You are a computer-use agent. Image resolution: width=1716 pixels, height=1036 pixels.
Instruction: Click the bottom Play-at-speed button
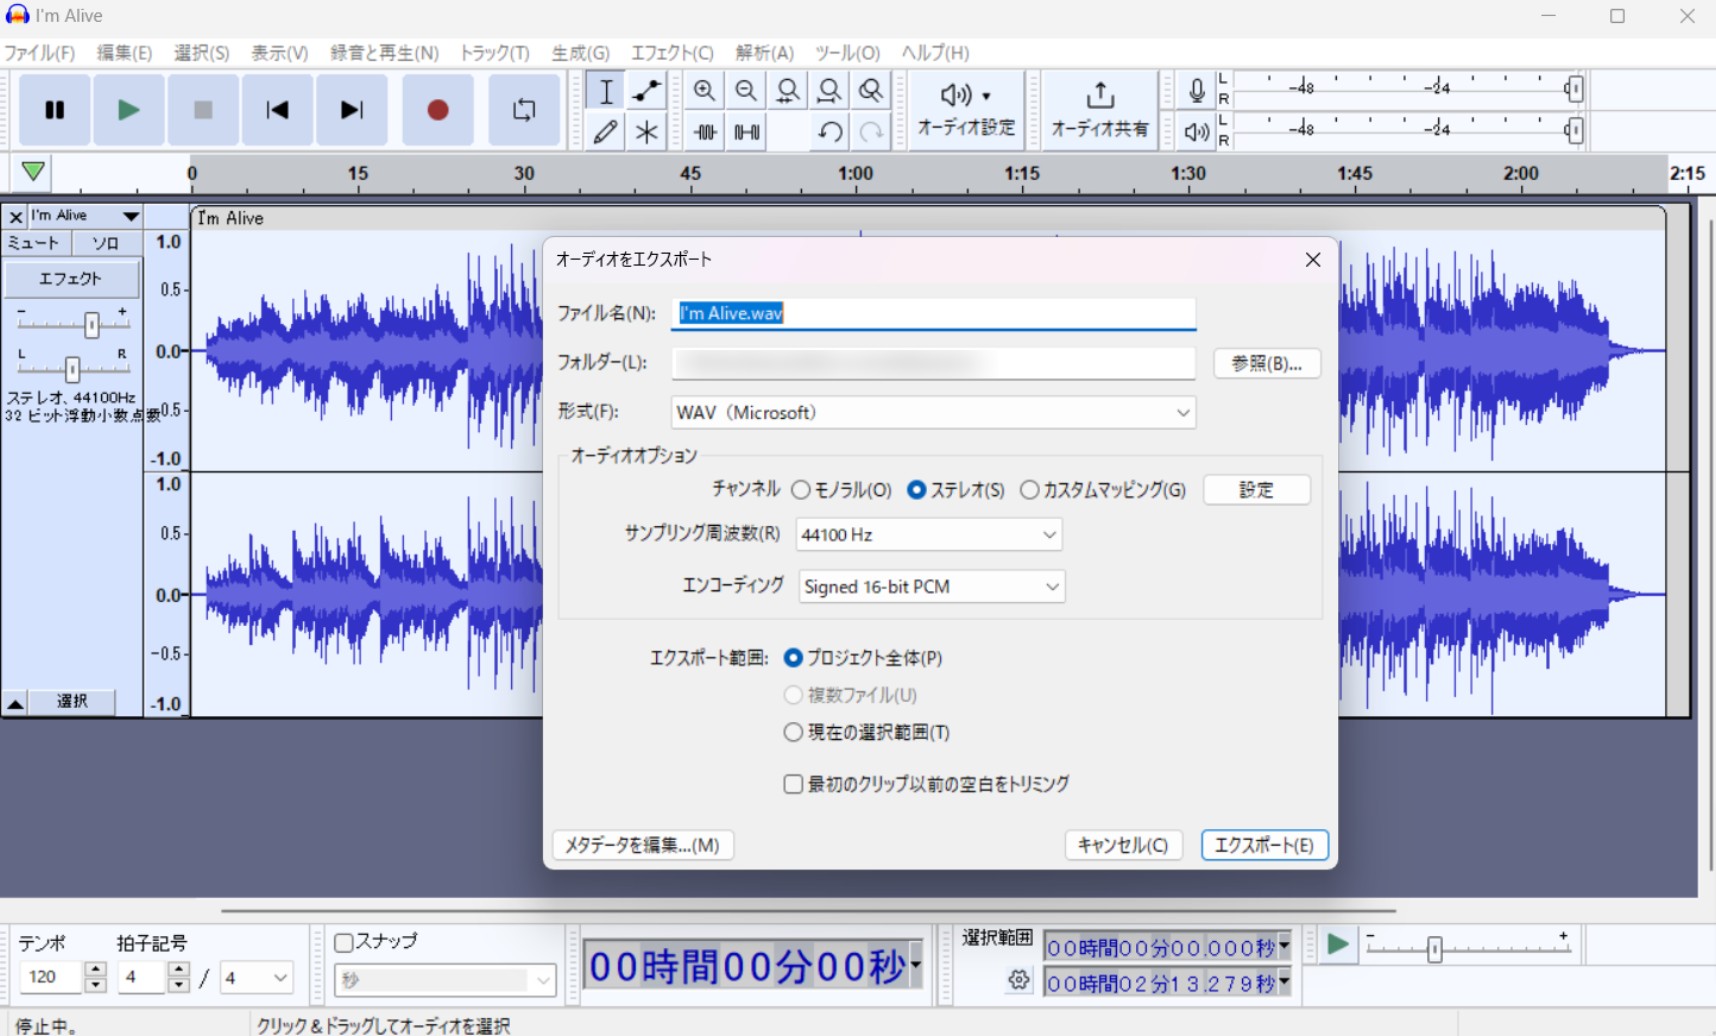pos(1337,944)
